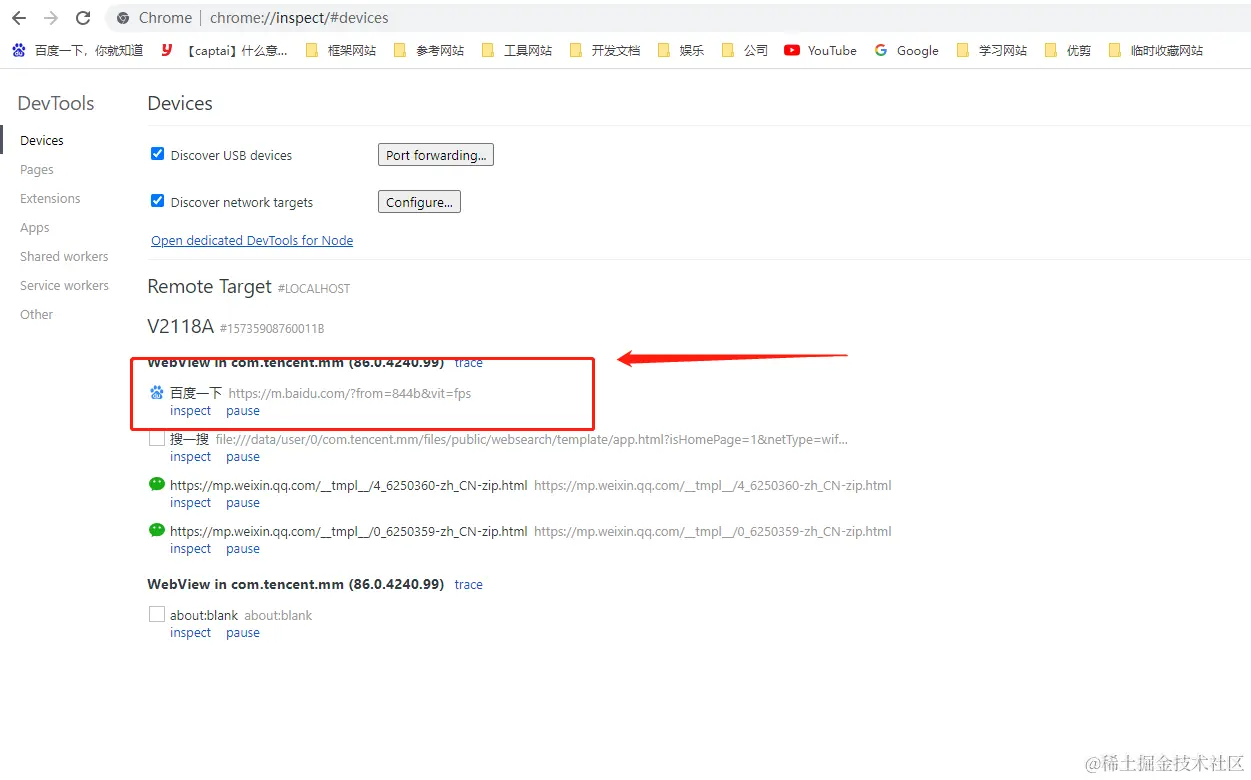Image resolution: width=1251 pixels, height=780 pixels.
Task: Toggle Discover network targets checkbox
Action: pos(157,201)
